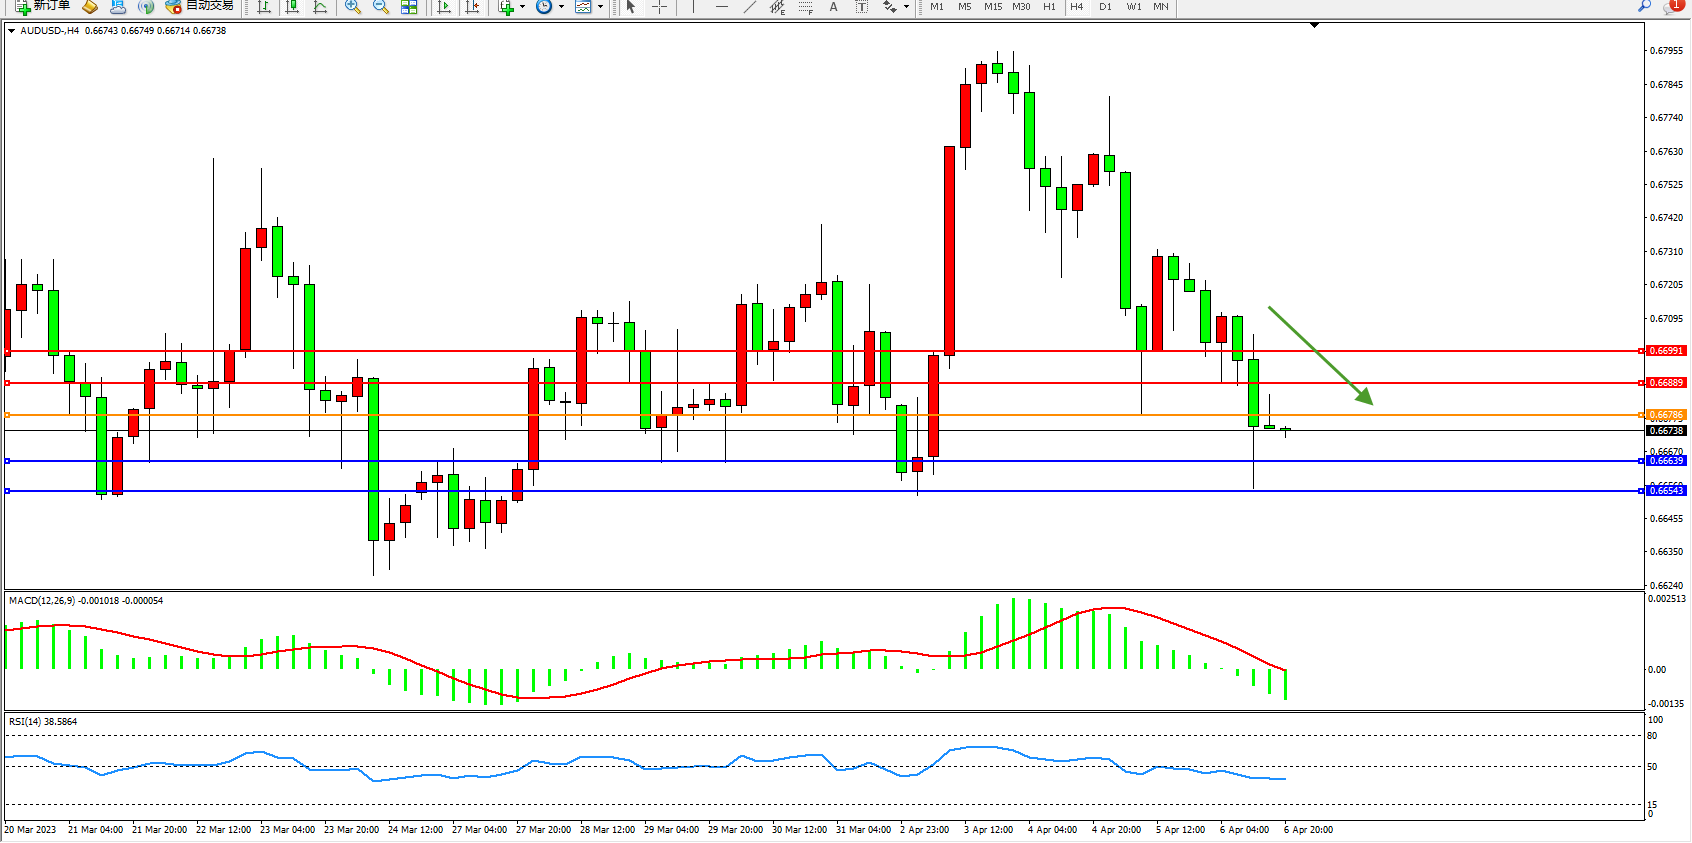
Task: Toggle the AutoTrading (自动交易) button
Action: [x=200, y=6]
